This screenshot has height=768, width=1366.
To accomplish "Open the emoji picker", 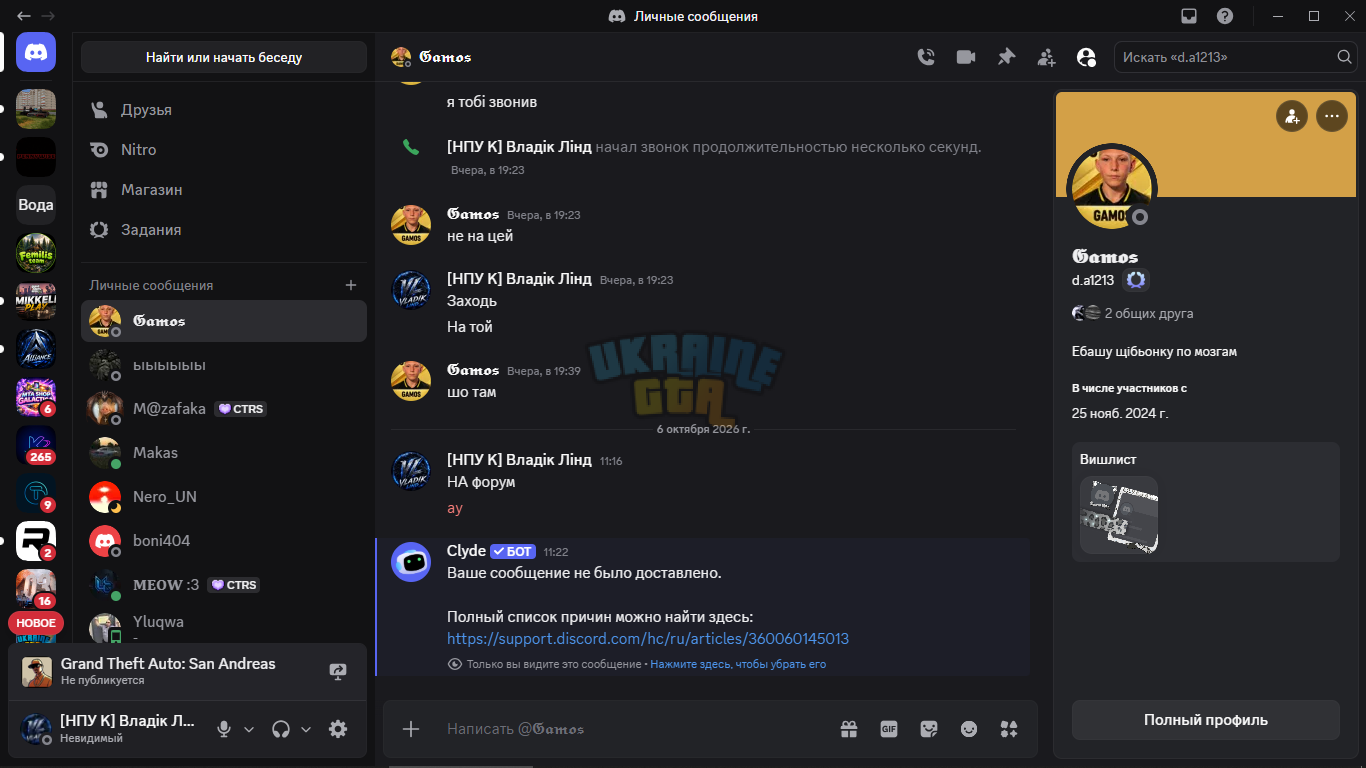I will (x=969, y=729).
